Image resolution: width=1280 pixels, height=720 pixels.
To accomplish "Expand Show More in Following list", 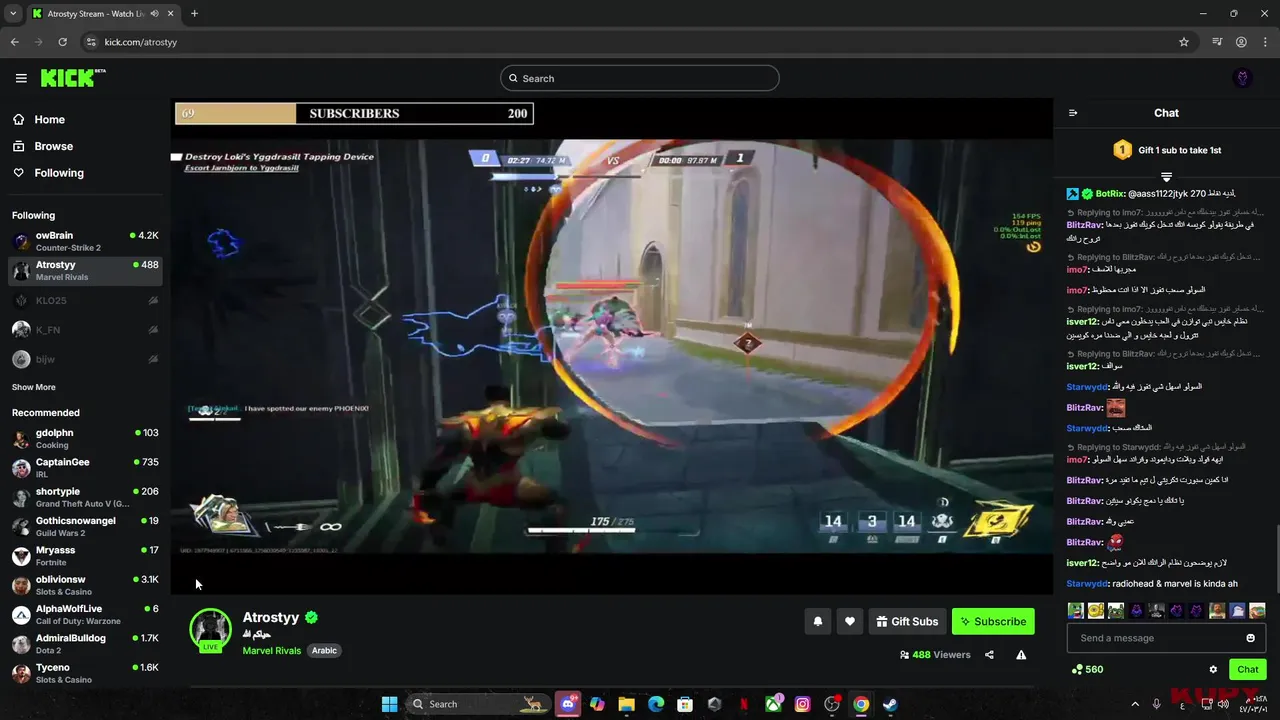I will (34, 387).
